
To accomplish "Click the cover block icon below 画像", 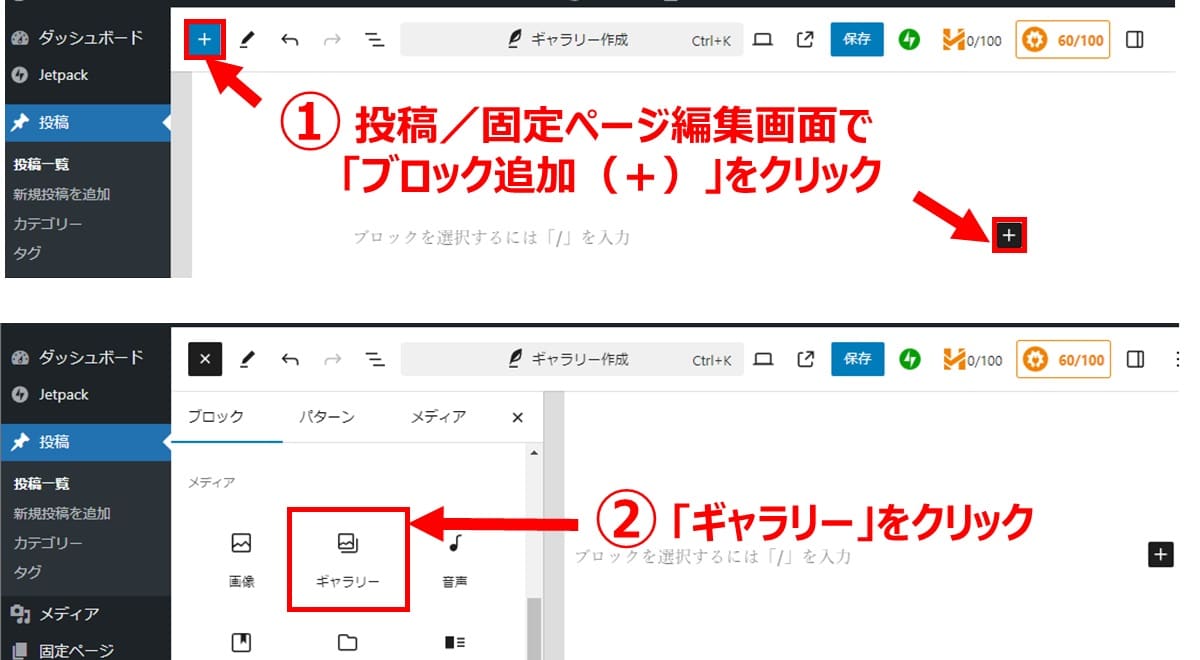I will tap(241, 643).
